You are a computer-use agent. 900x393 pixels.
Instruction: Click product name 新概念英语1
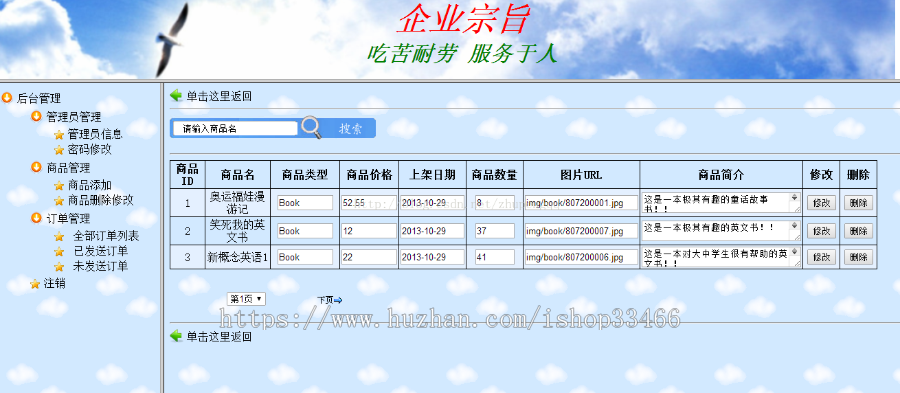[x=237, y=257]
